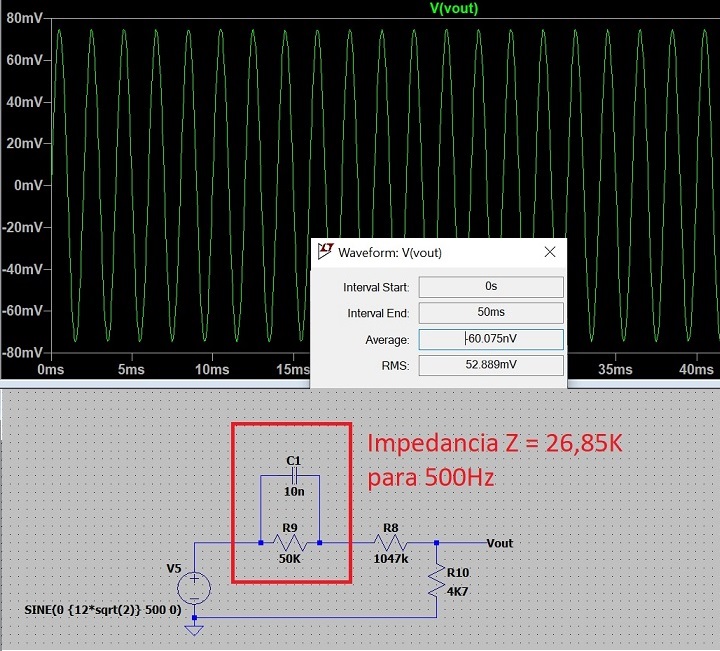Click the R8 component name label
Screen dimensions: 720x651
[x=391, y=528]
